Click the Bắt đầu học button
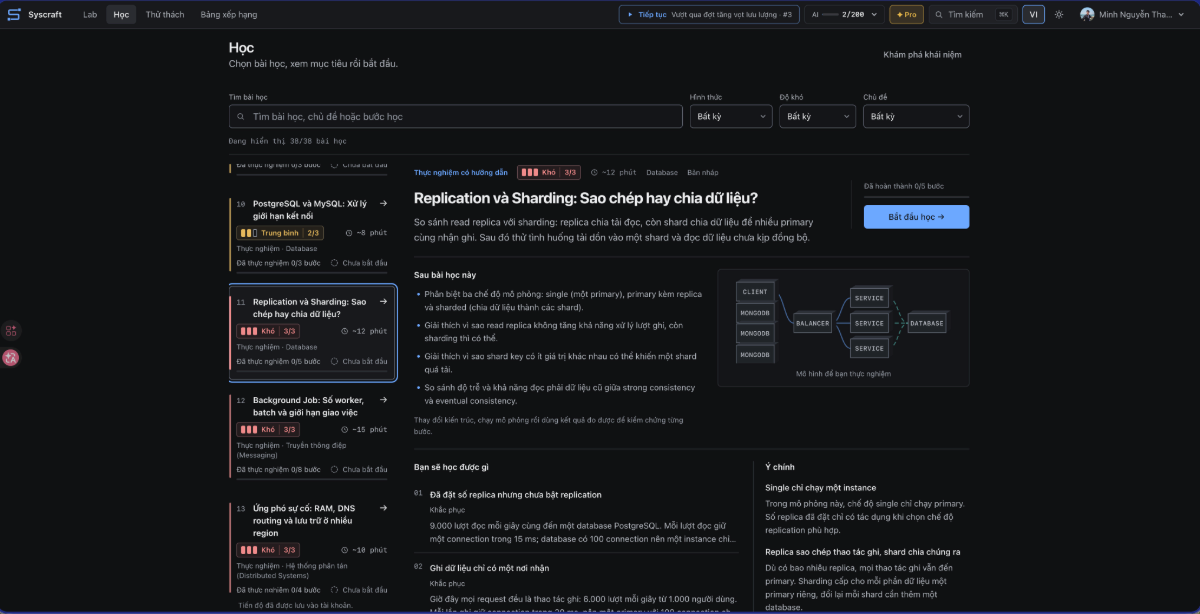 point(916,217)
